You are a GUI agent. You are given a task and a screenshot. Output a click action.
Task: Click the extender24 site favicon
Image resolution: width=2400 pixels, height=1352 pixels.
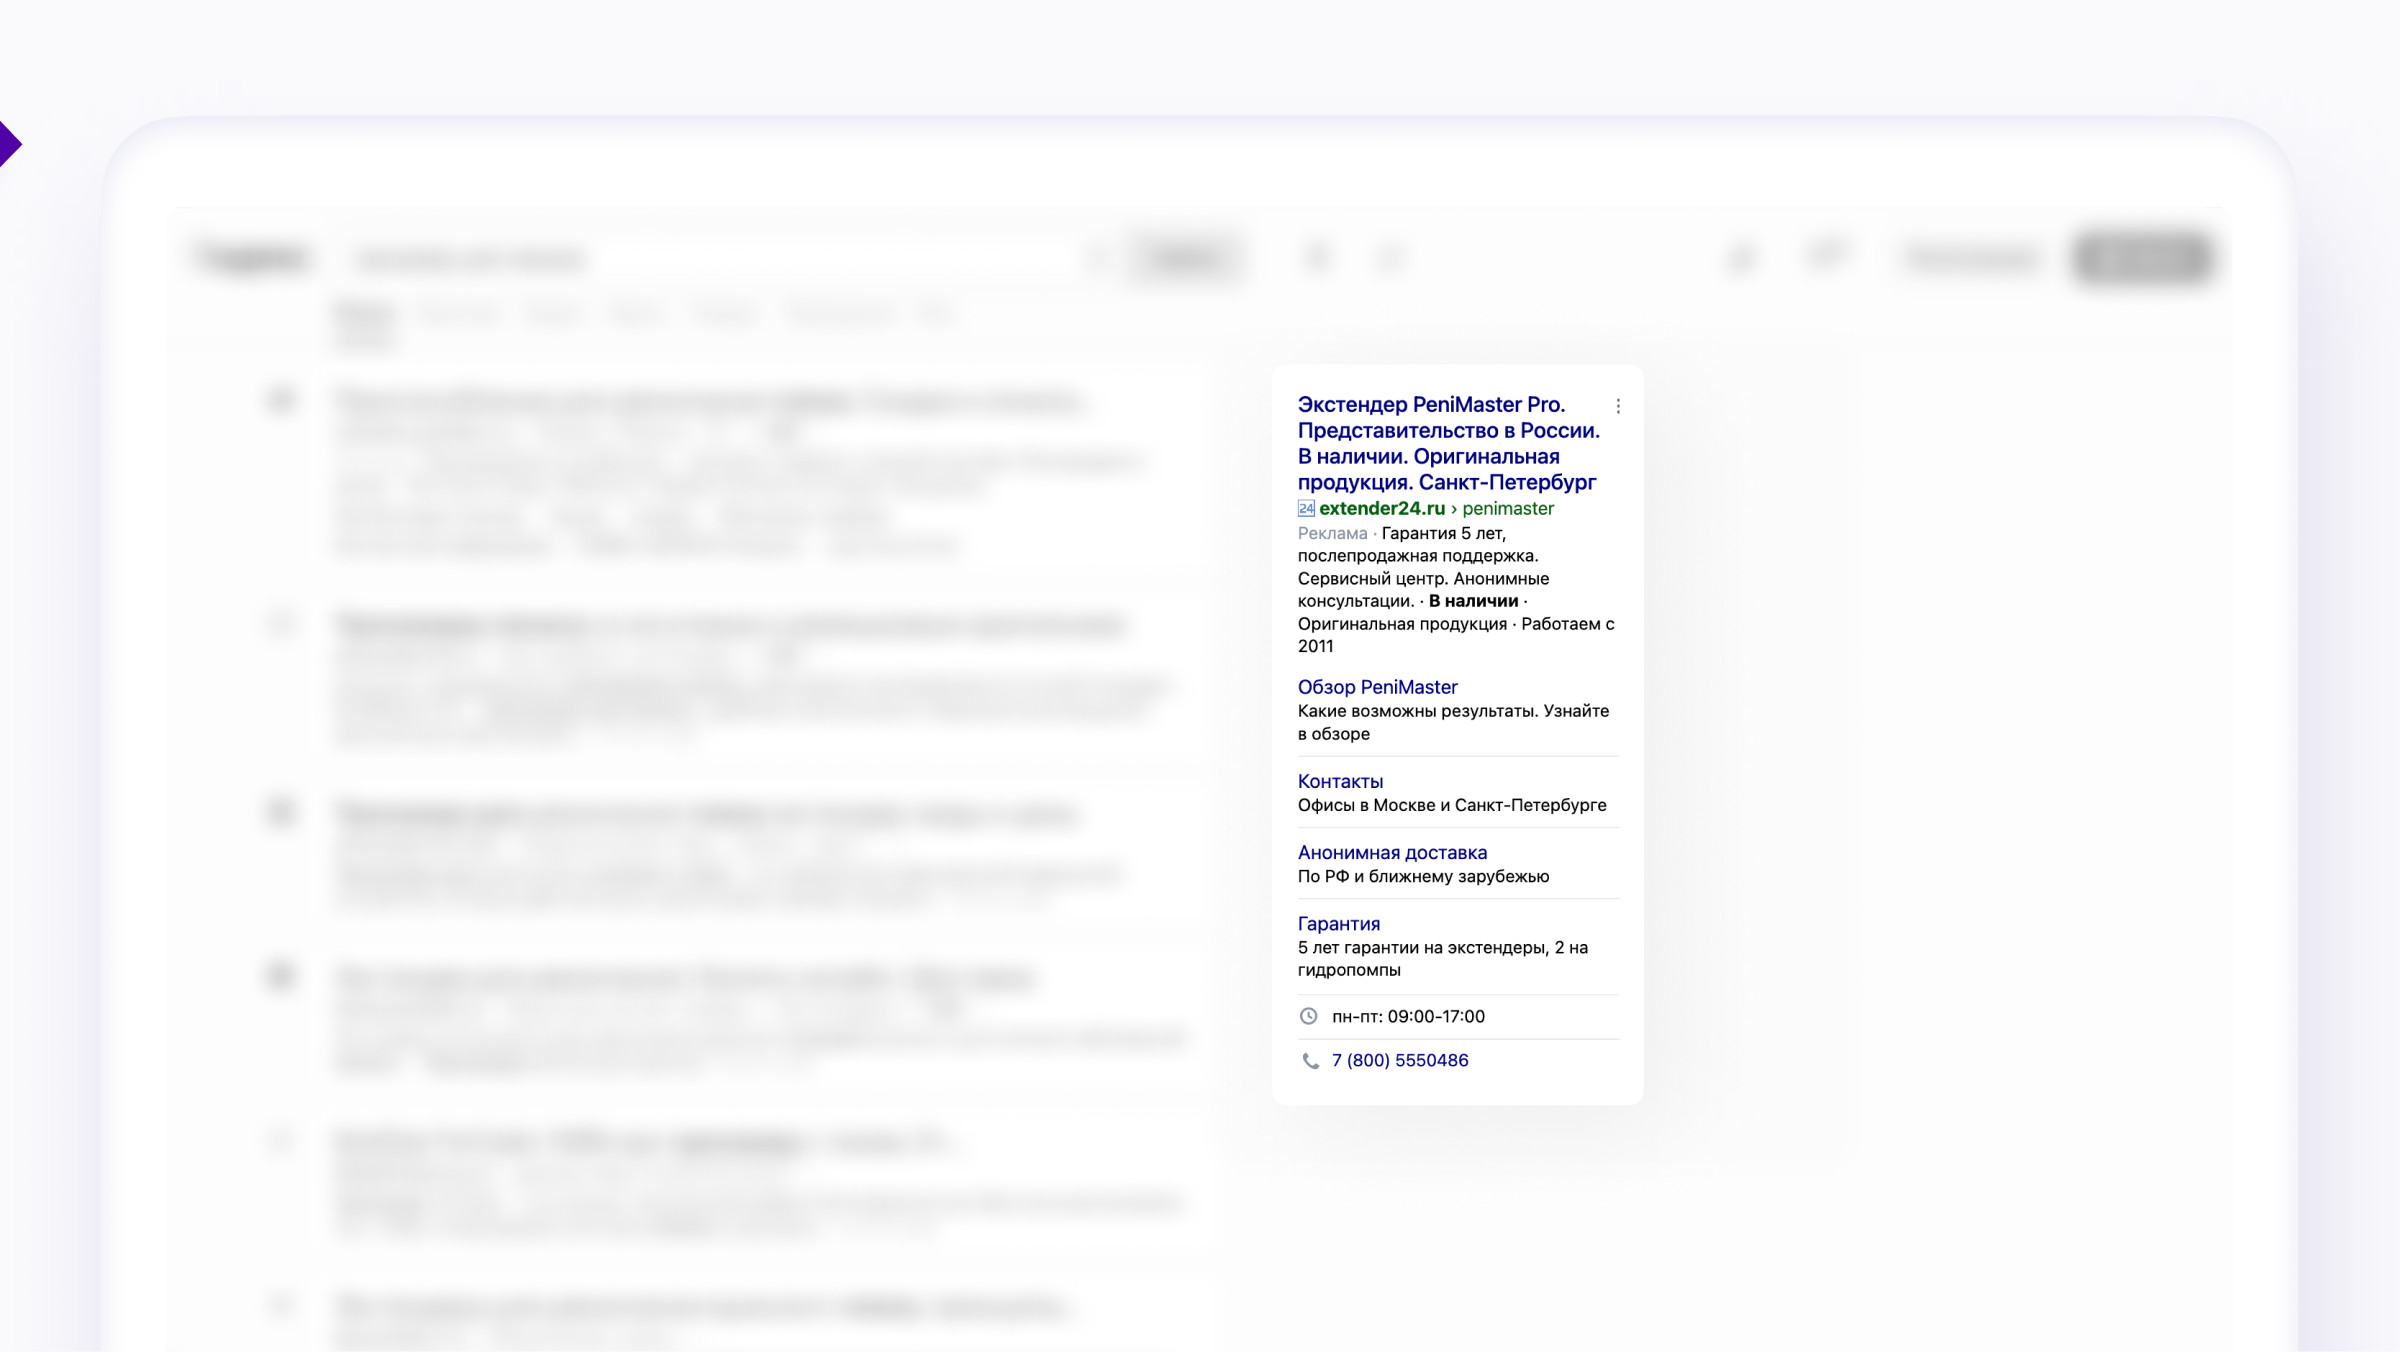click(1306, 508)
